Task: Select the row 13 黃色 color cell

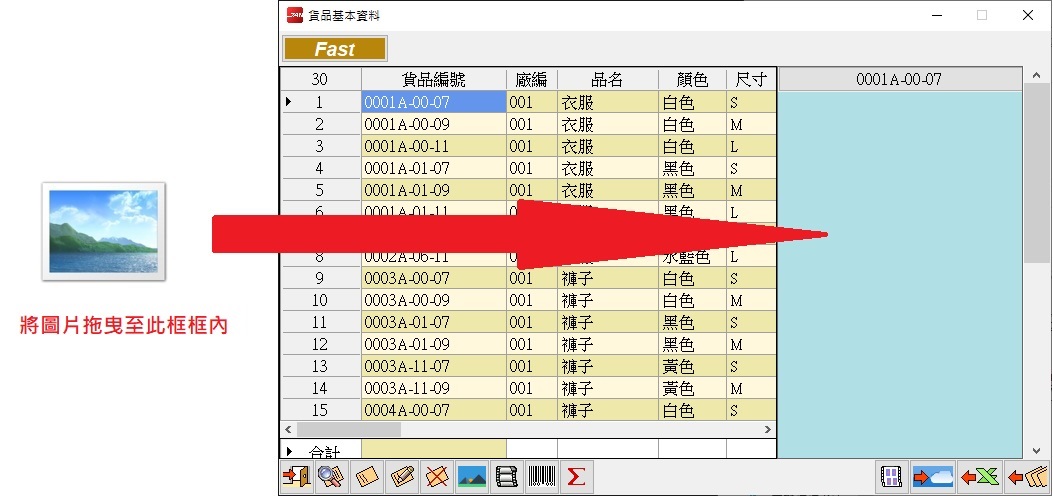Action: coord(692,366)
